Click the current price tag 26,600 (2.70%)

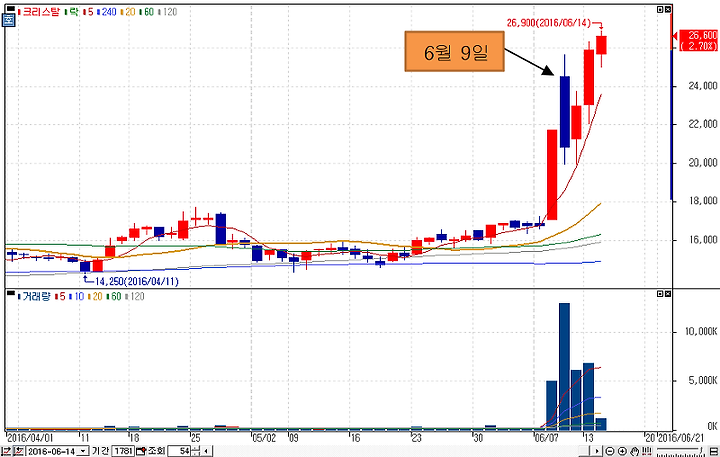(x=698, y=40)
